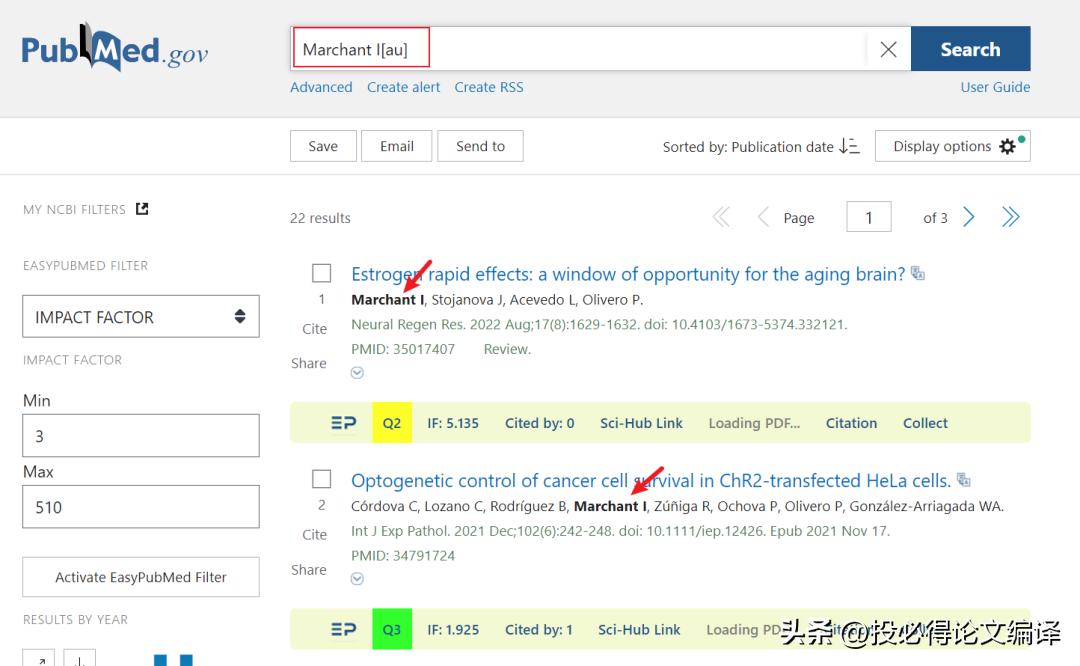The width and height of the screenshot is (1080, 666).
Task: Open Send to menu
Action: pos(480,146)
